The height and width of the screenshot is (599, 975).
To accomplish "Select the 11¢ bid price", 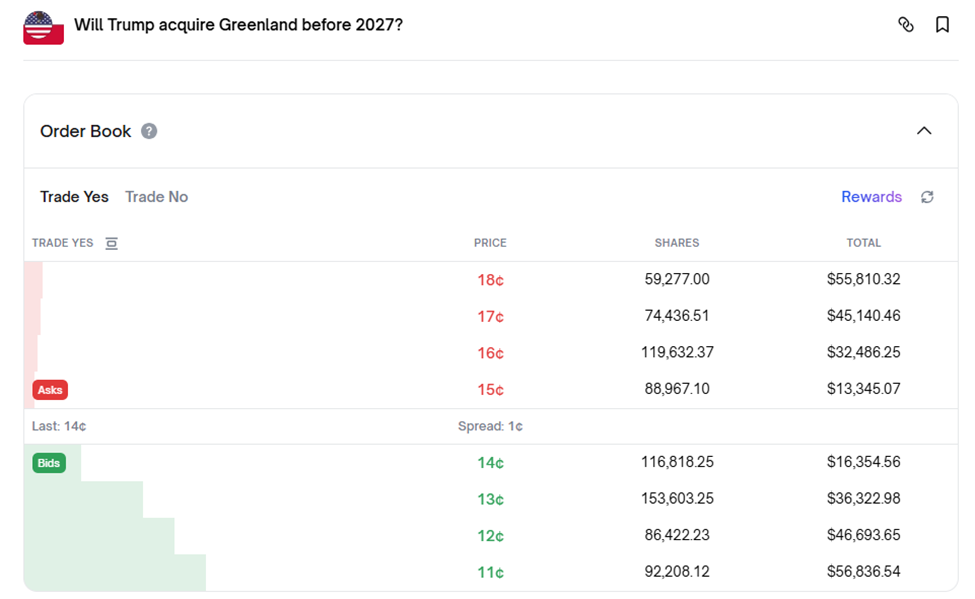I will coord(490,572).
